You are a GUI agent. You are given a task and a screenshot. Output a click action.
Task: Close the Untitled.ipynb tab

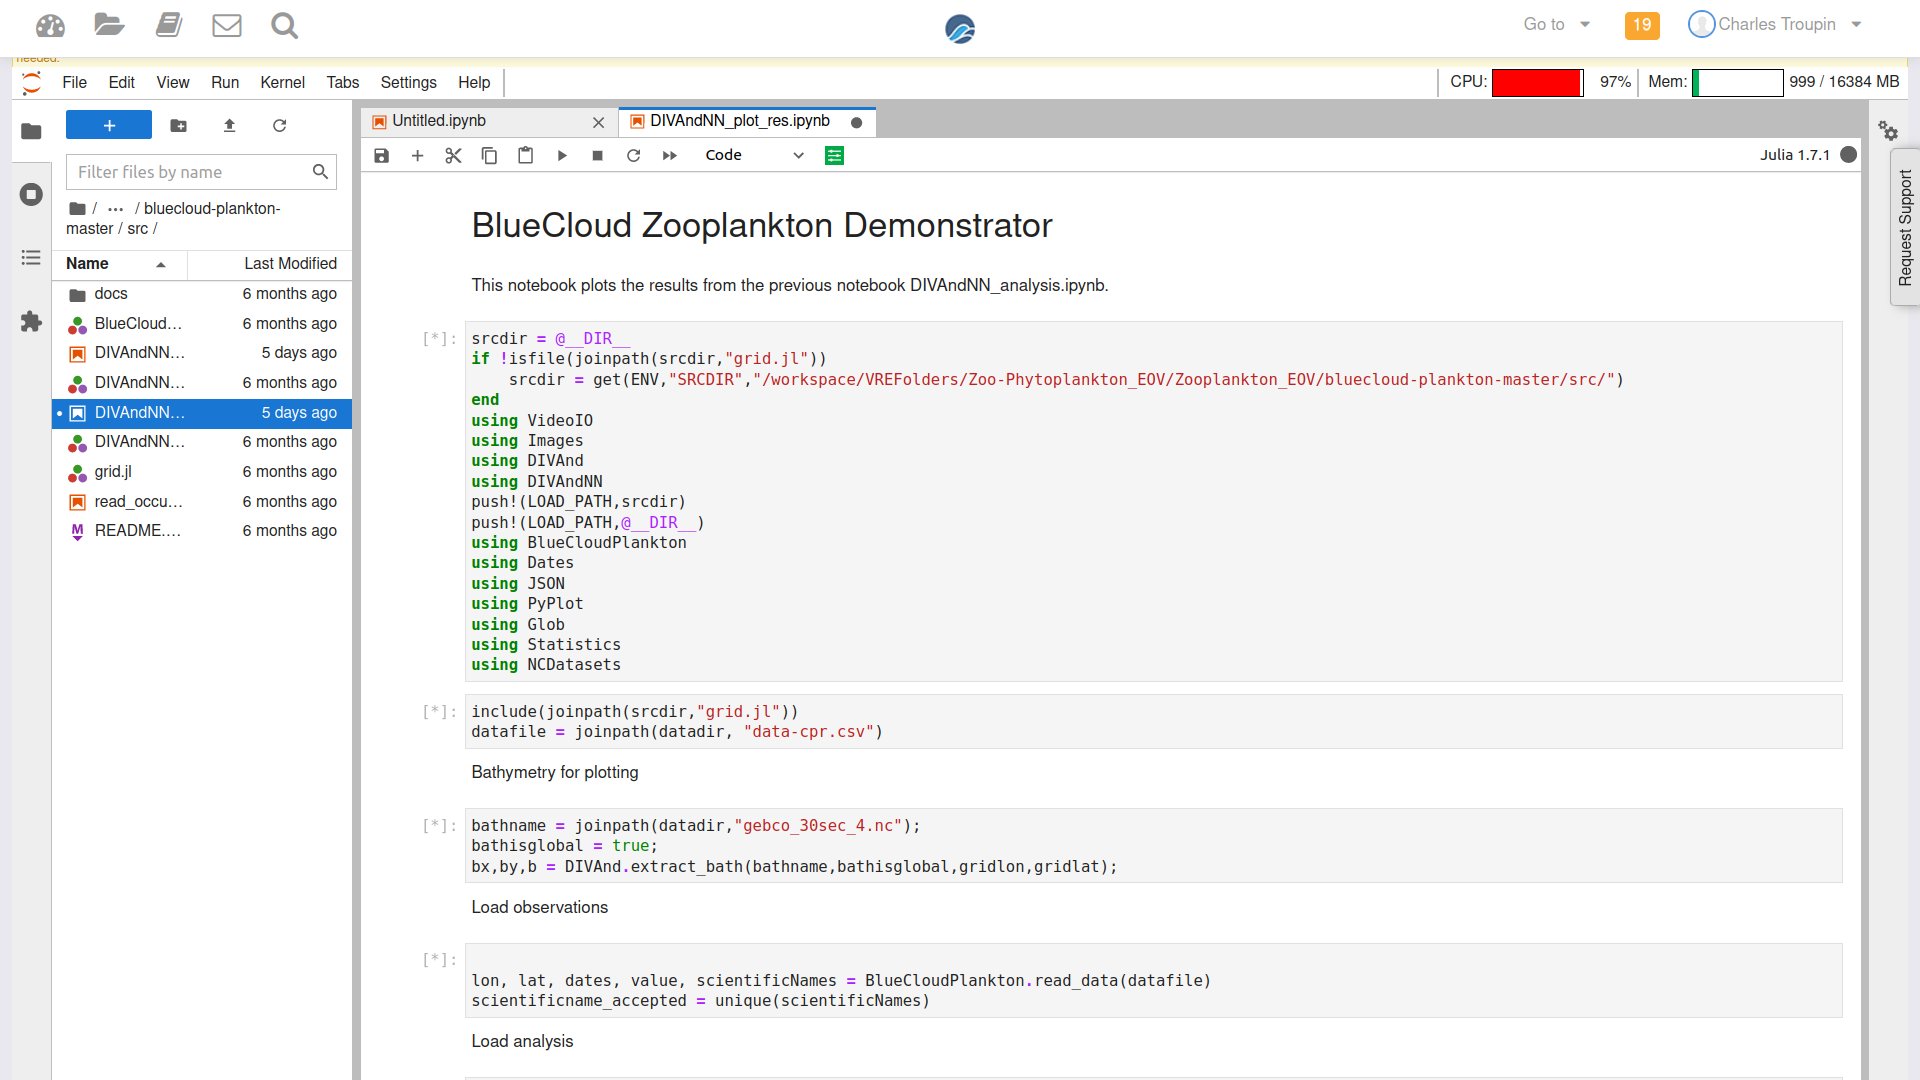(x=598, y=122)
